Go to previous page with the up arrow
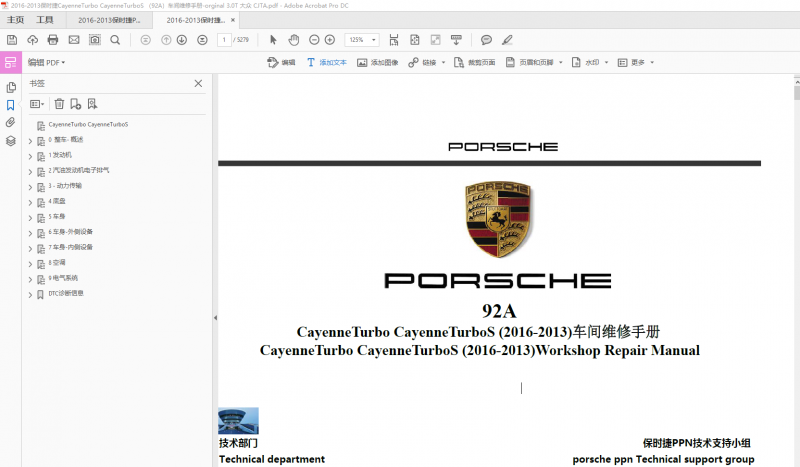This screenshot has height=467, width=800. (x=166, y=40)
